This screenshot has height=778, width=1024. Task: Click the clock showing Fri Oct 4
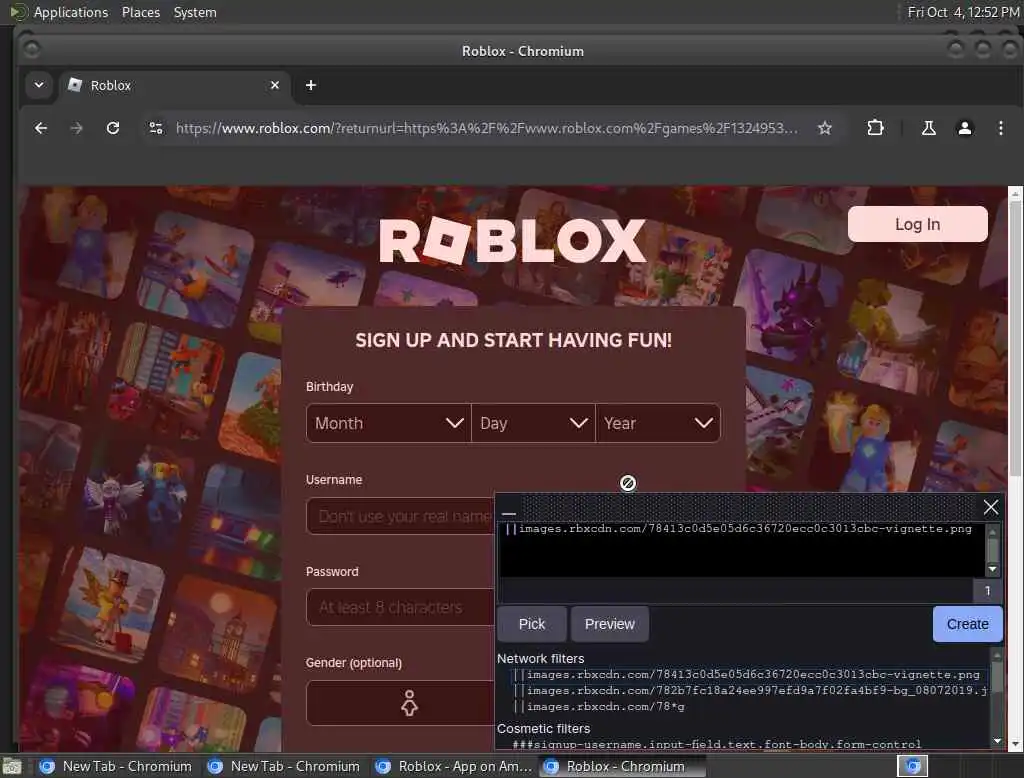963,12
